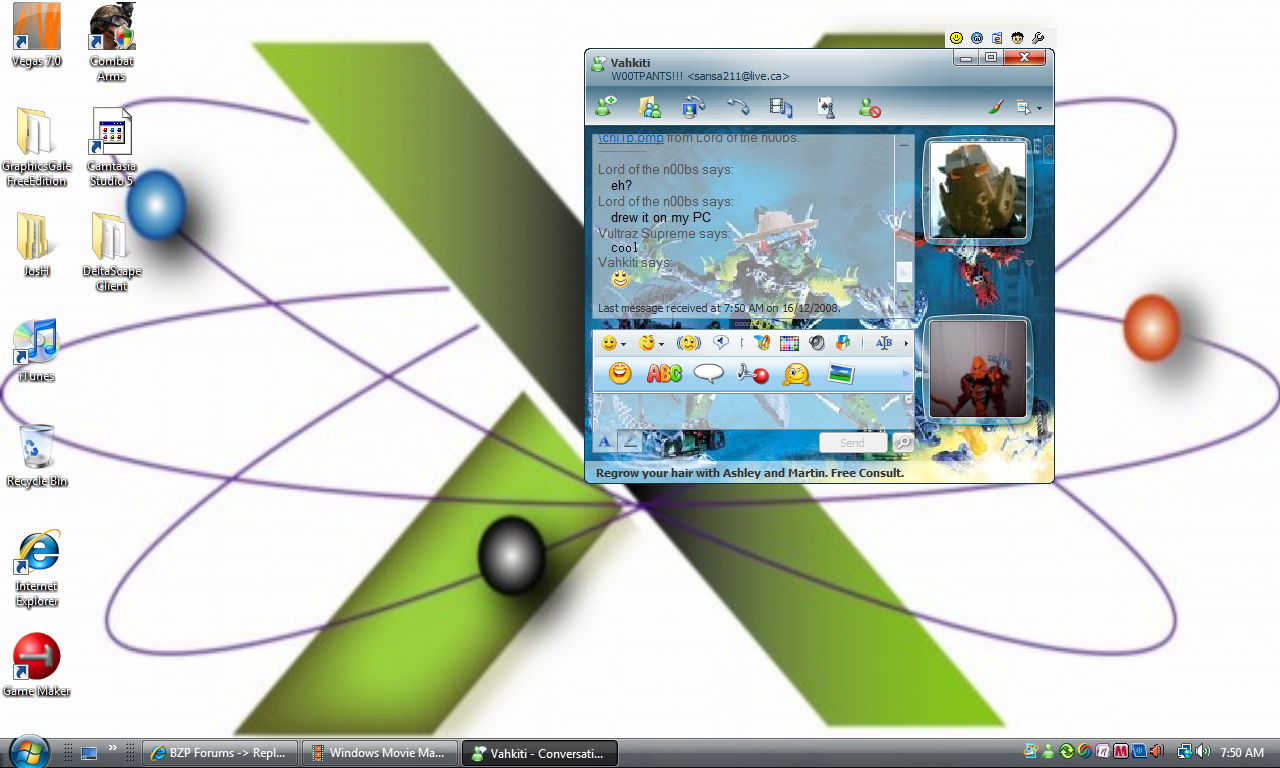Start a video call with Lord of the n00bs

pos(693,106)
